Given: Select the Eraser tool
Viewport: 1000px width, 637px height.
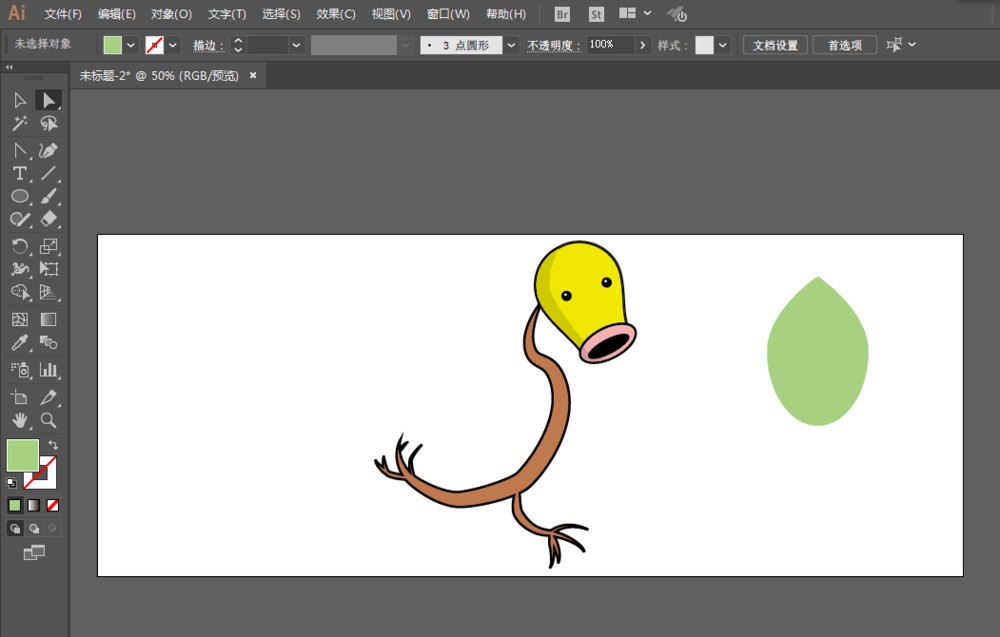Looking at the screenshot, I should point(48,220).
